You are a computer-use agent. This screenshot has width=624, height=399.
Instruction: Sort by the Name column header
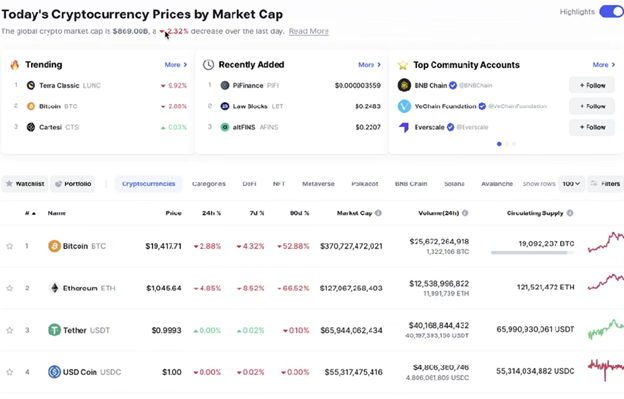57,213
